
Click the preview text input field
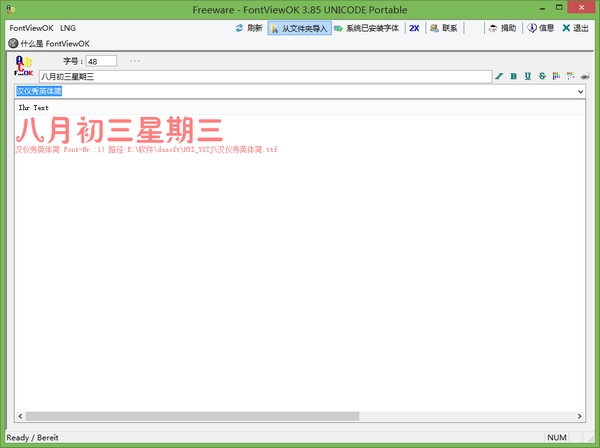click(265, 77)
